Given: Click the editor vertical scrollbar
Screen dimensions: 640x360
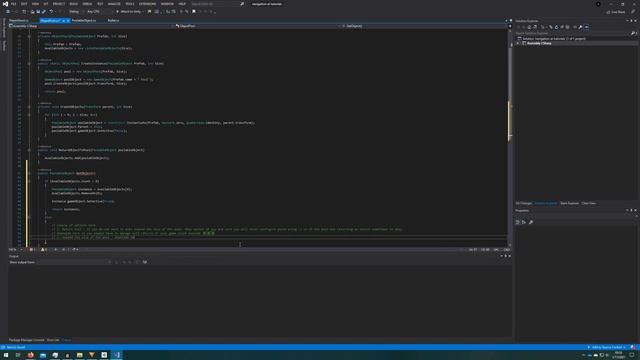Looking at the screenshot, I should click(x=510, y=137).
